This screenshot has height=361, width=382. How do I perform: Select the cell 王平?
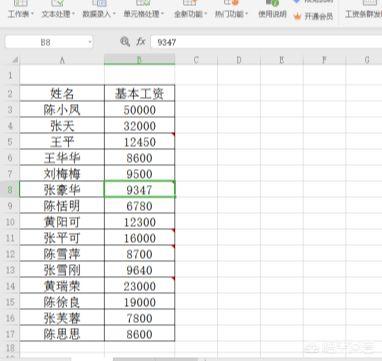62,141
